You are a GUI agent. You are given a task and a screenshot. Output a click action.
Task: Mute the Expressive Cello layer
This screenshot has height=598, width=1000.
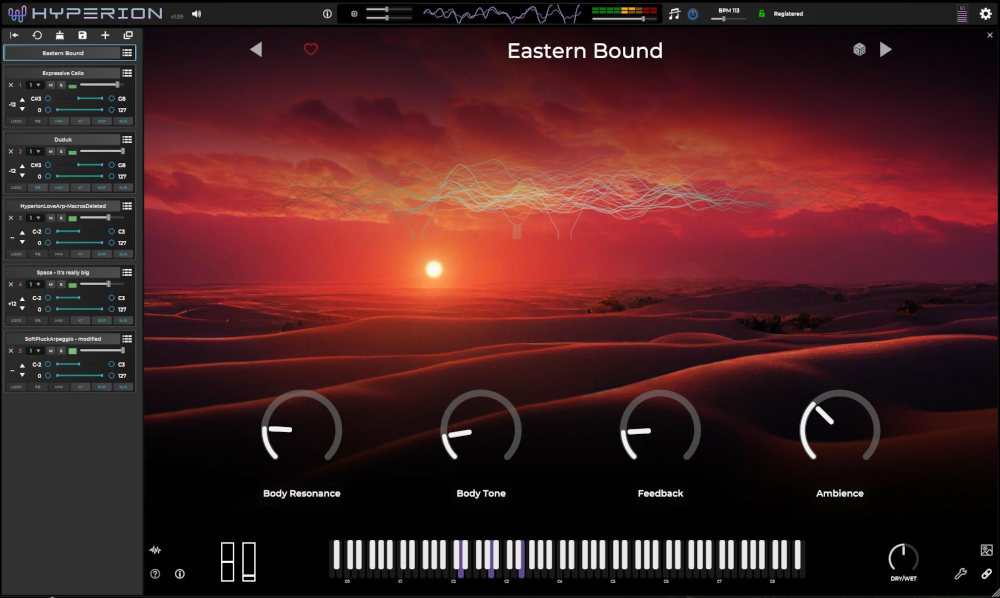tap(50, 85)
